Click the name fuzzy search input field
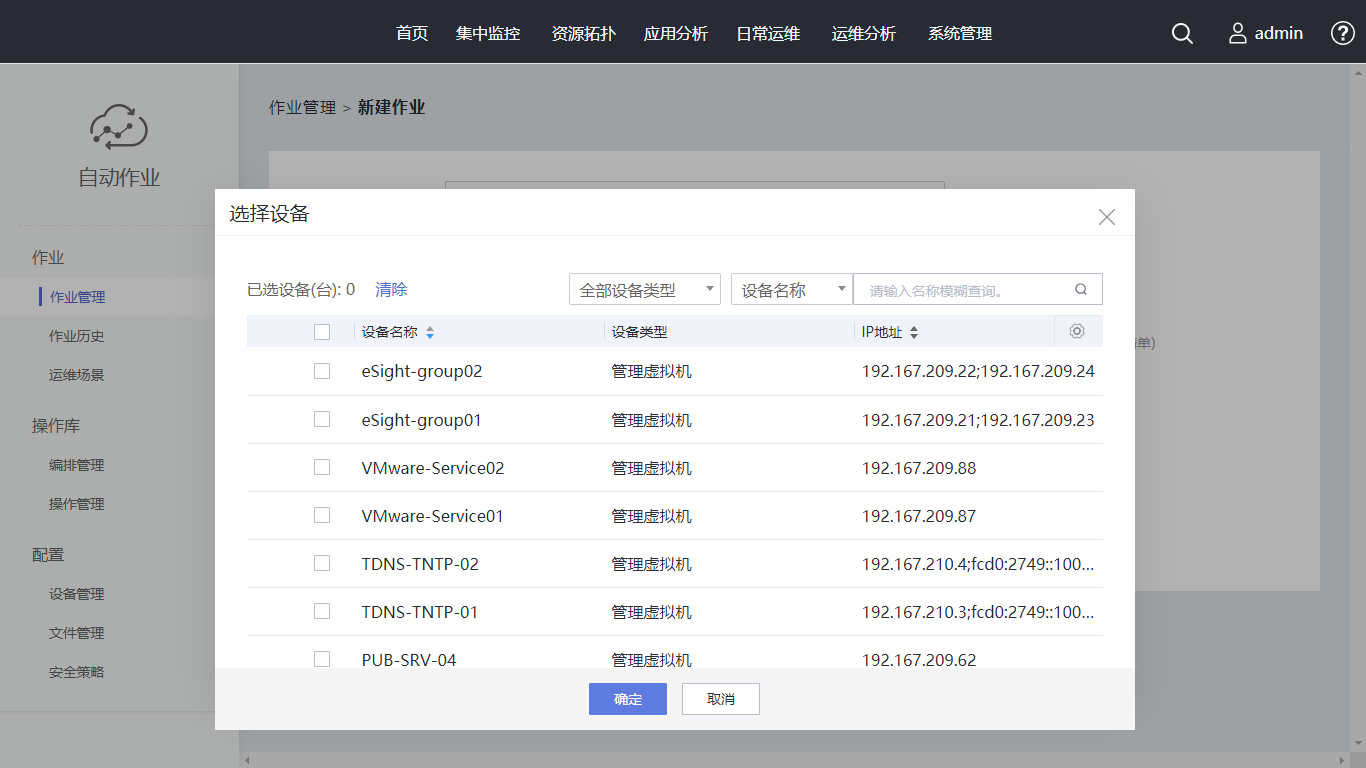Image resolution: width=1366 pixels, height=768 pixels. pos(962,290)
